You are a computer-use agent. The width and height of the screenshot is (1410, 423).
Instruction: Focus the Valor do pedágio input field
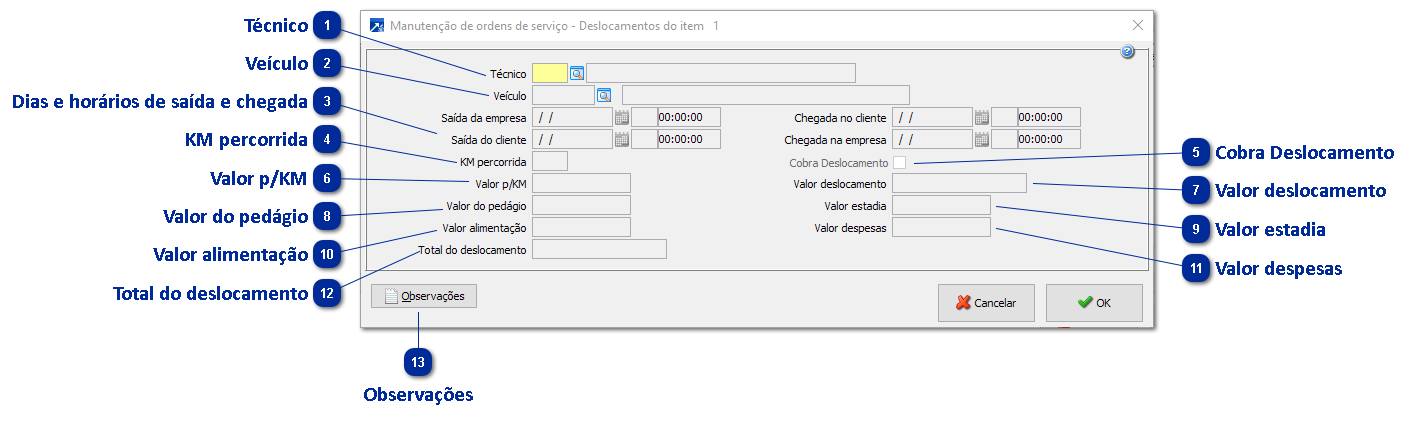581,205
